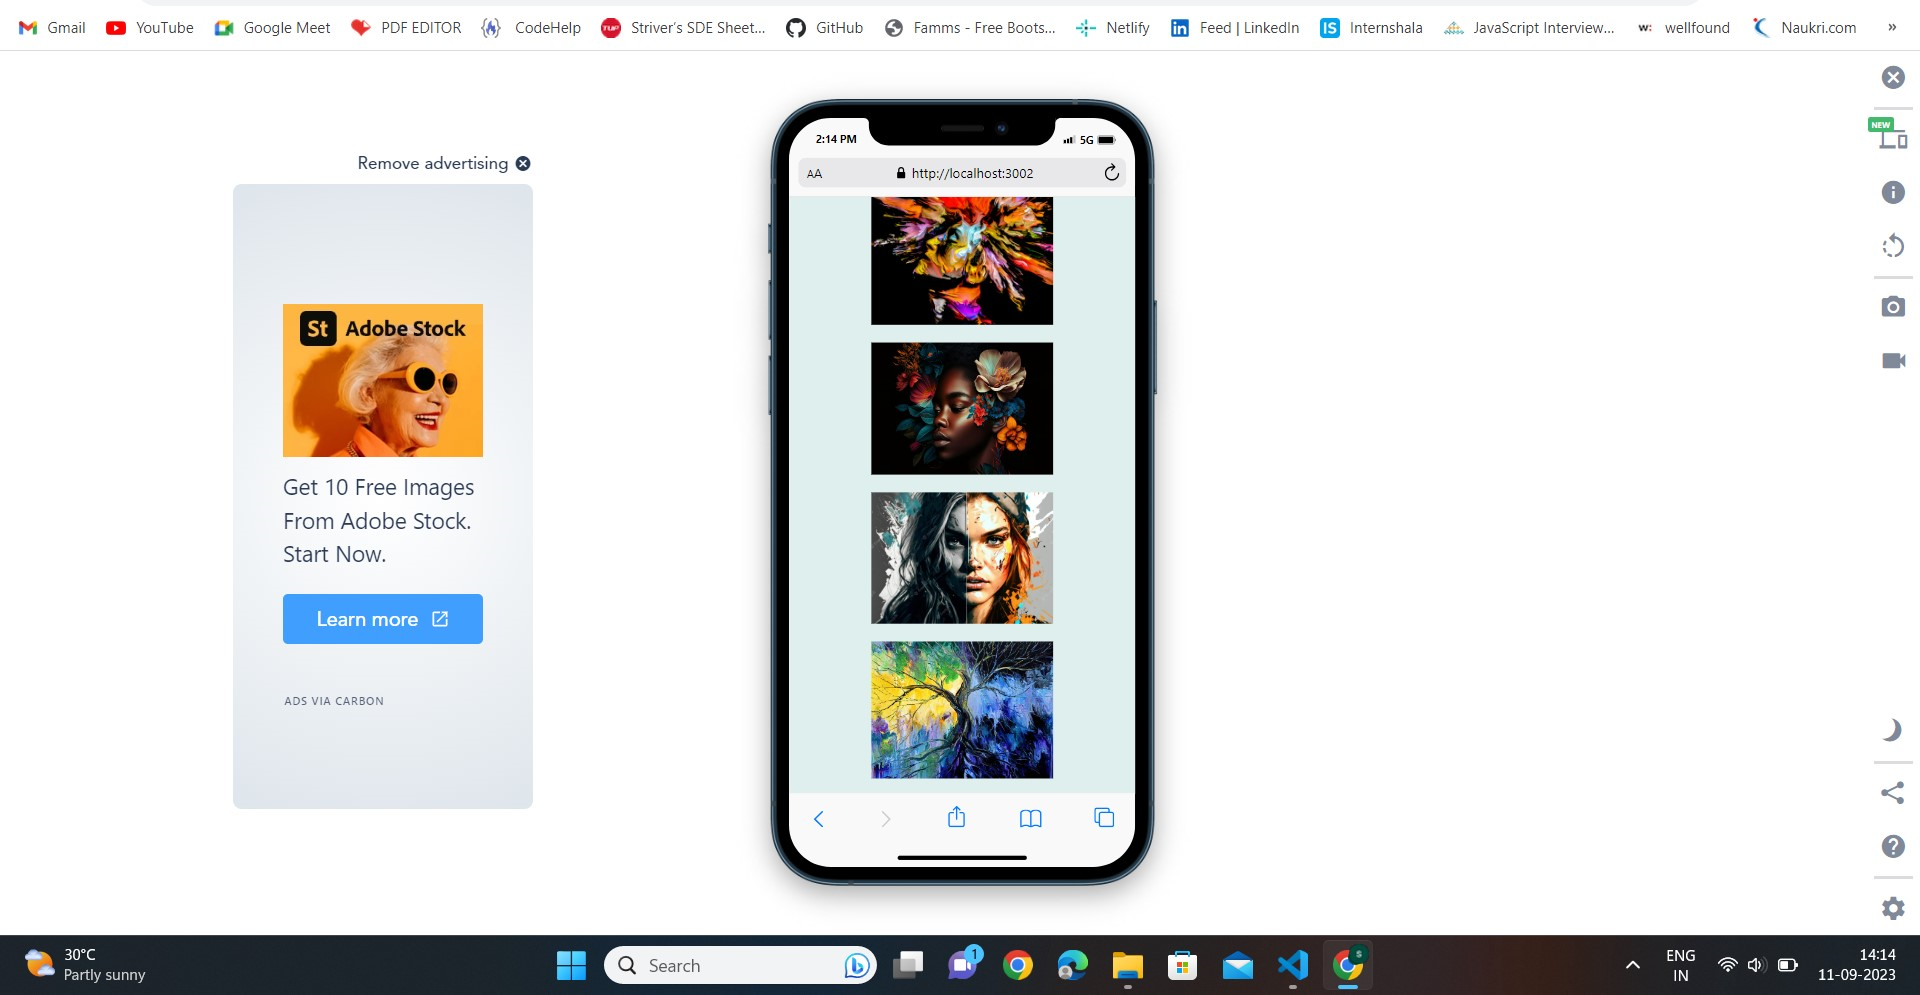Viewport: 1920px width, 995px height.
Task: Open simulator settings with the gear icon
Action: click(x=1893, y=908)
